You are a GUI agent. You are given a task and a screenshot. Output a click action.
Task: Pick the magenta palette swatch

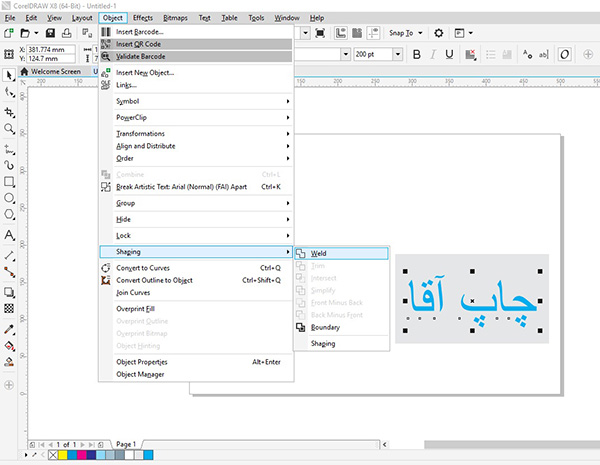(82, 455)
